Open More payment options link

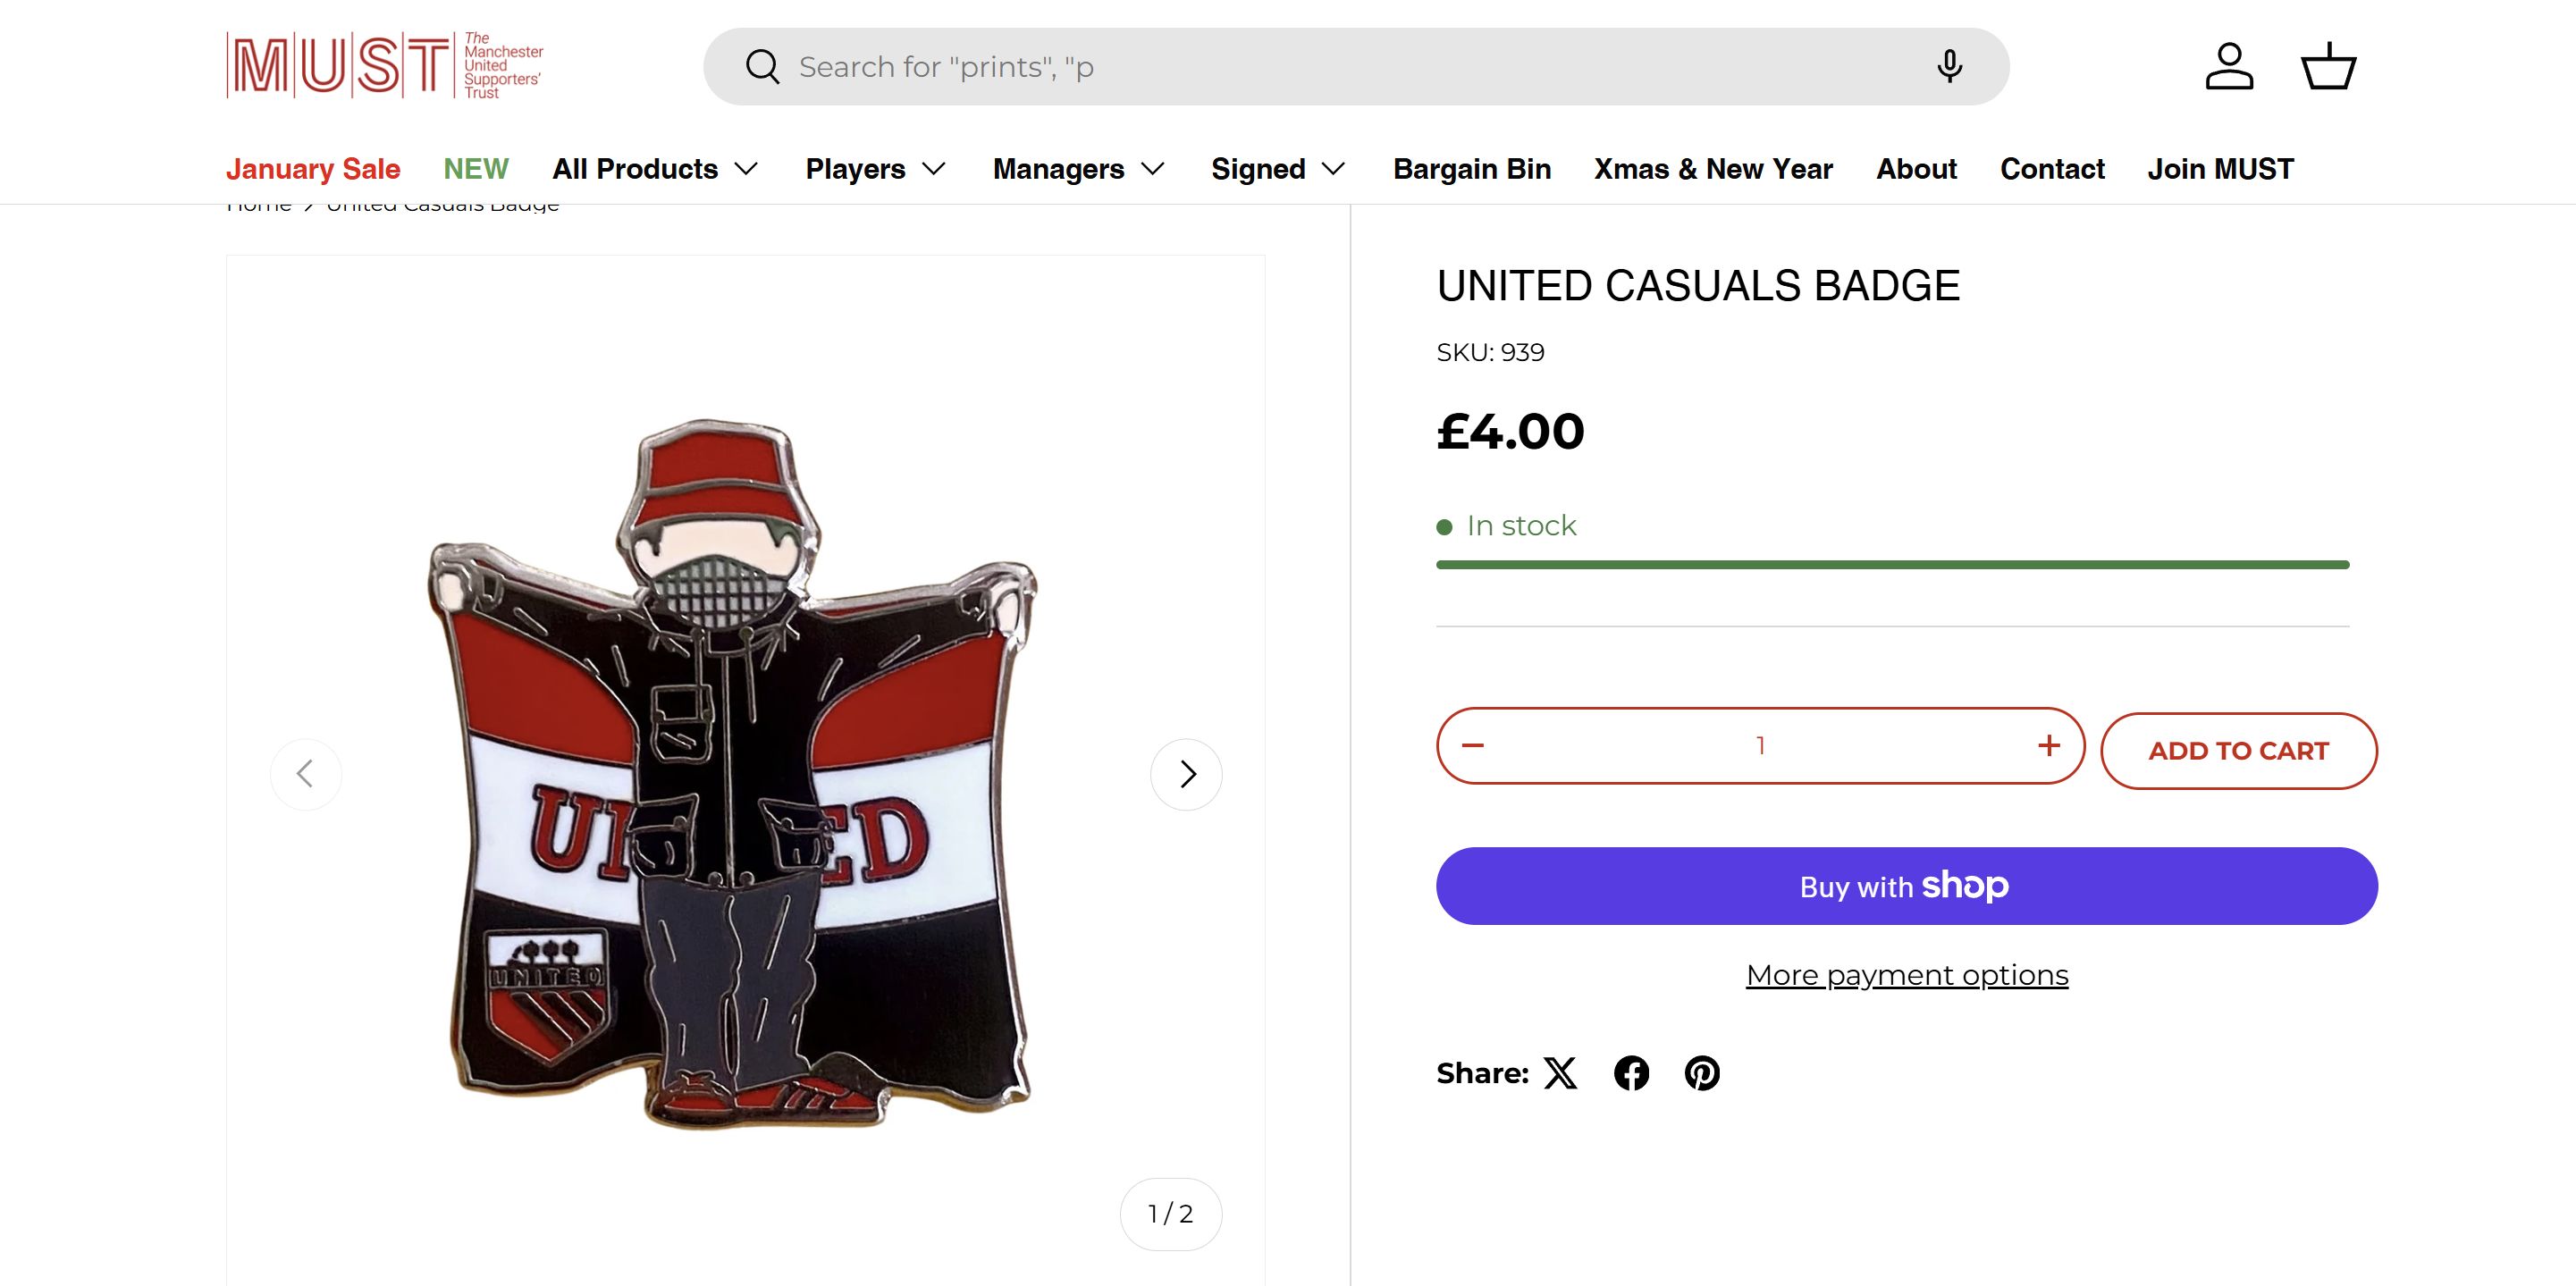pyautogui.click(x=1907, y=975)
